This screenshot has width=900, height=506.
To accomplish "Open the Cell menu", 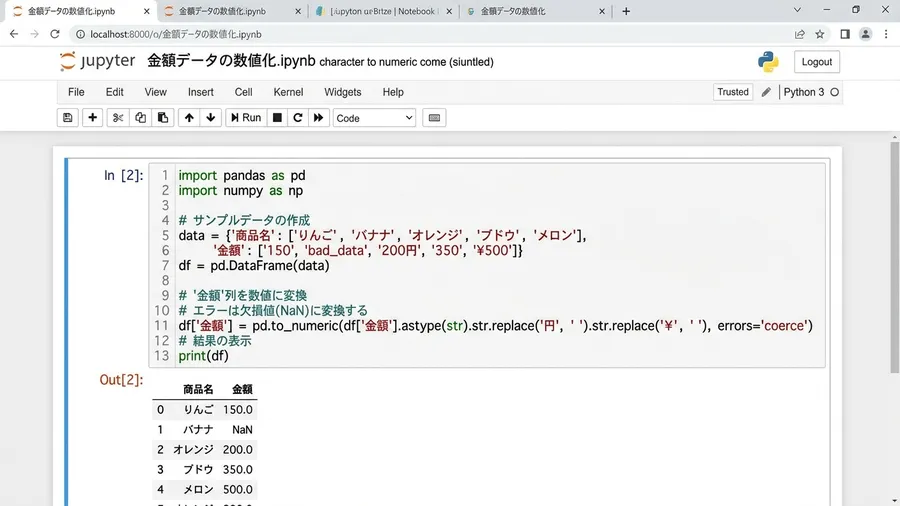I will pyautogui.click(x=243, y=92).
